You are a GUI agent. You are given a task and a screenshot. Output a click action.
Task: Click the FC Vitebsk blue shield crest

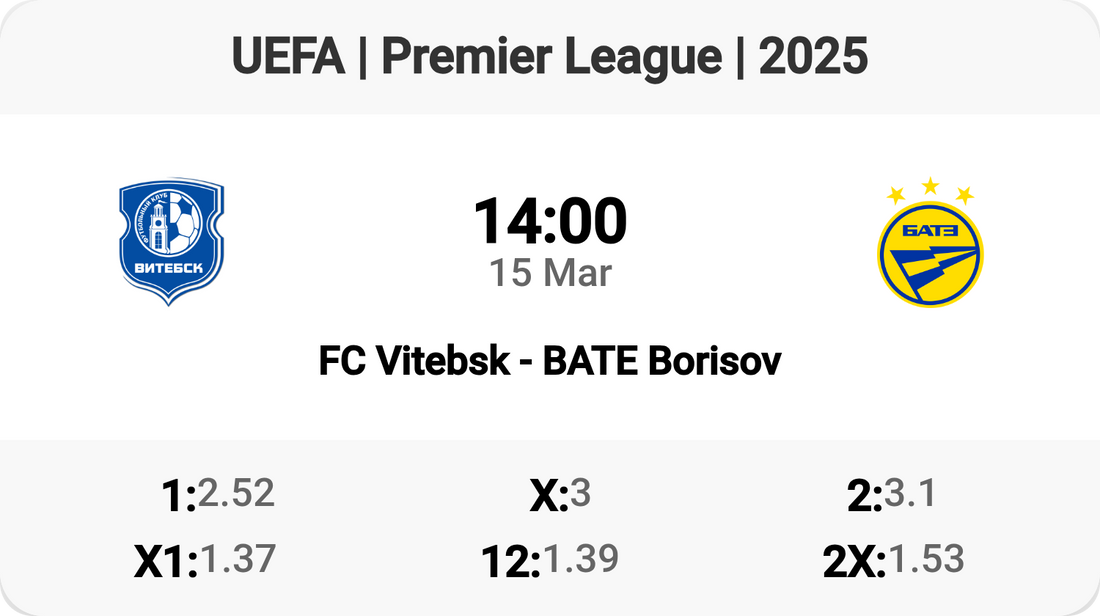point(171,243)
